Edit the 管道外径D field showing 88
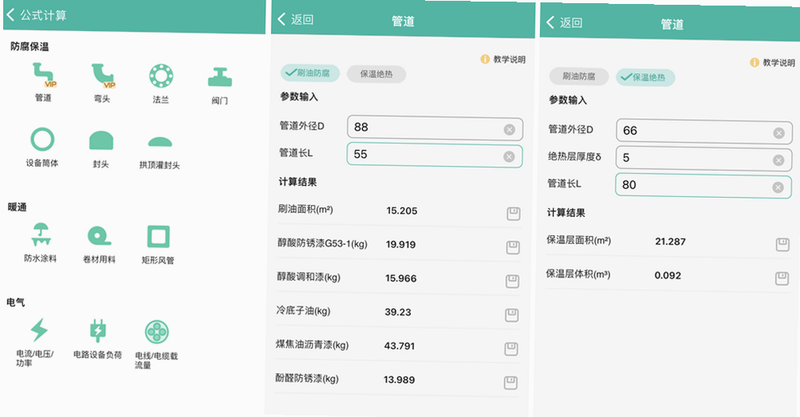Image resolution: width=800 pixels, height=417 pixels. click(x=435, y=128)
